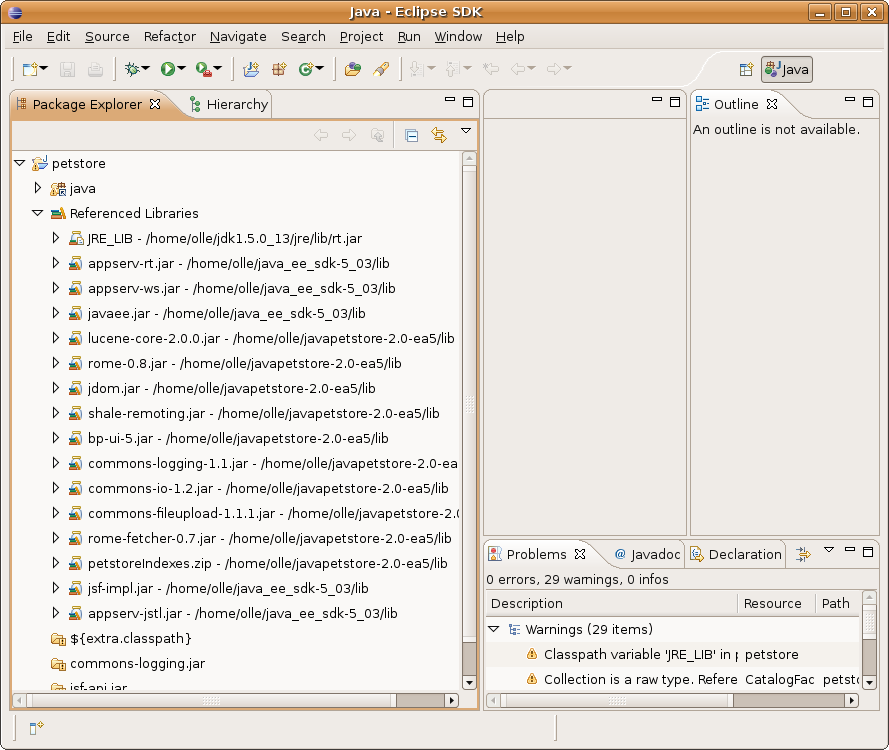This screenshot has height=750, width=889.
Task: Click the Package Explorer vertical scrollbar down arrow
Action: click(x=469, y=683)
